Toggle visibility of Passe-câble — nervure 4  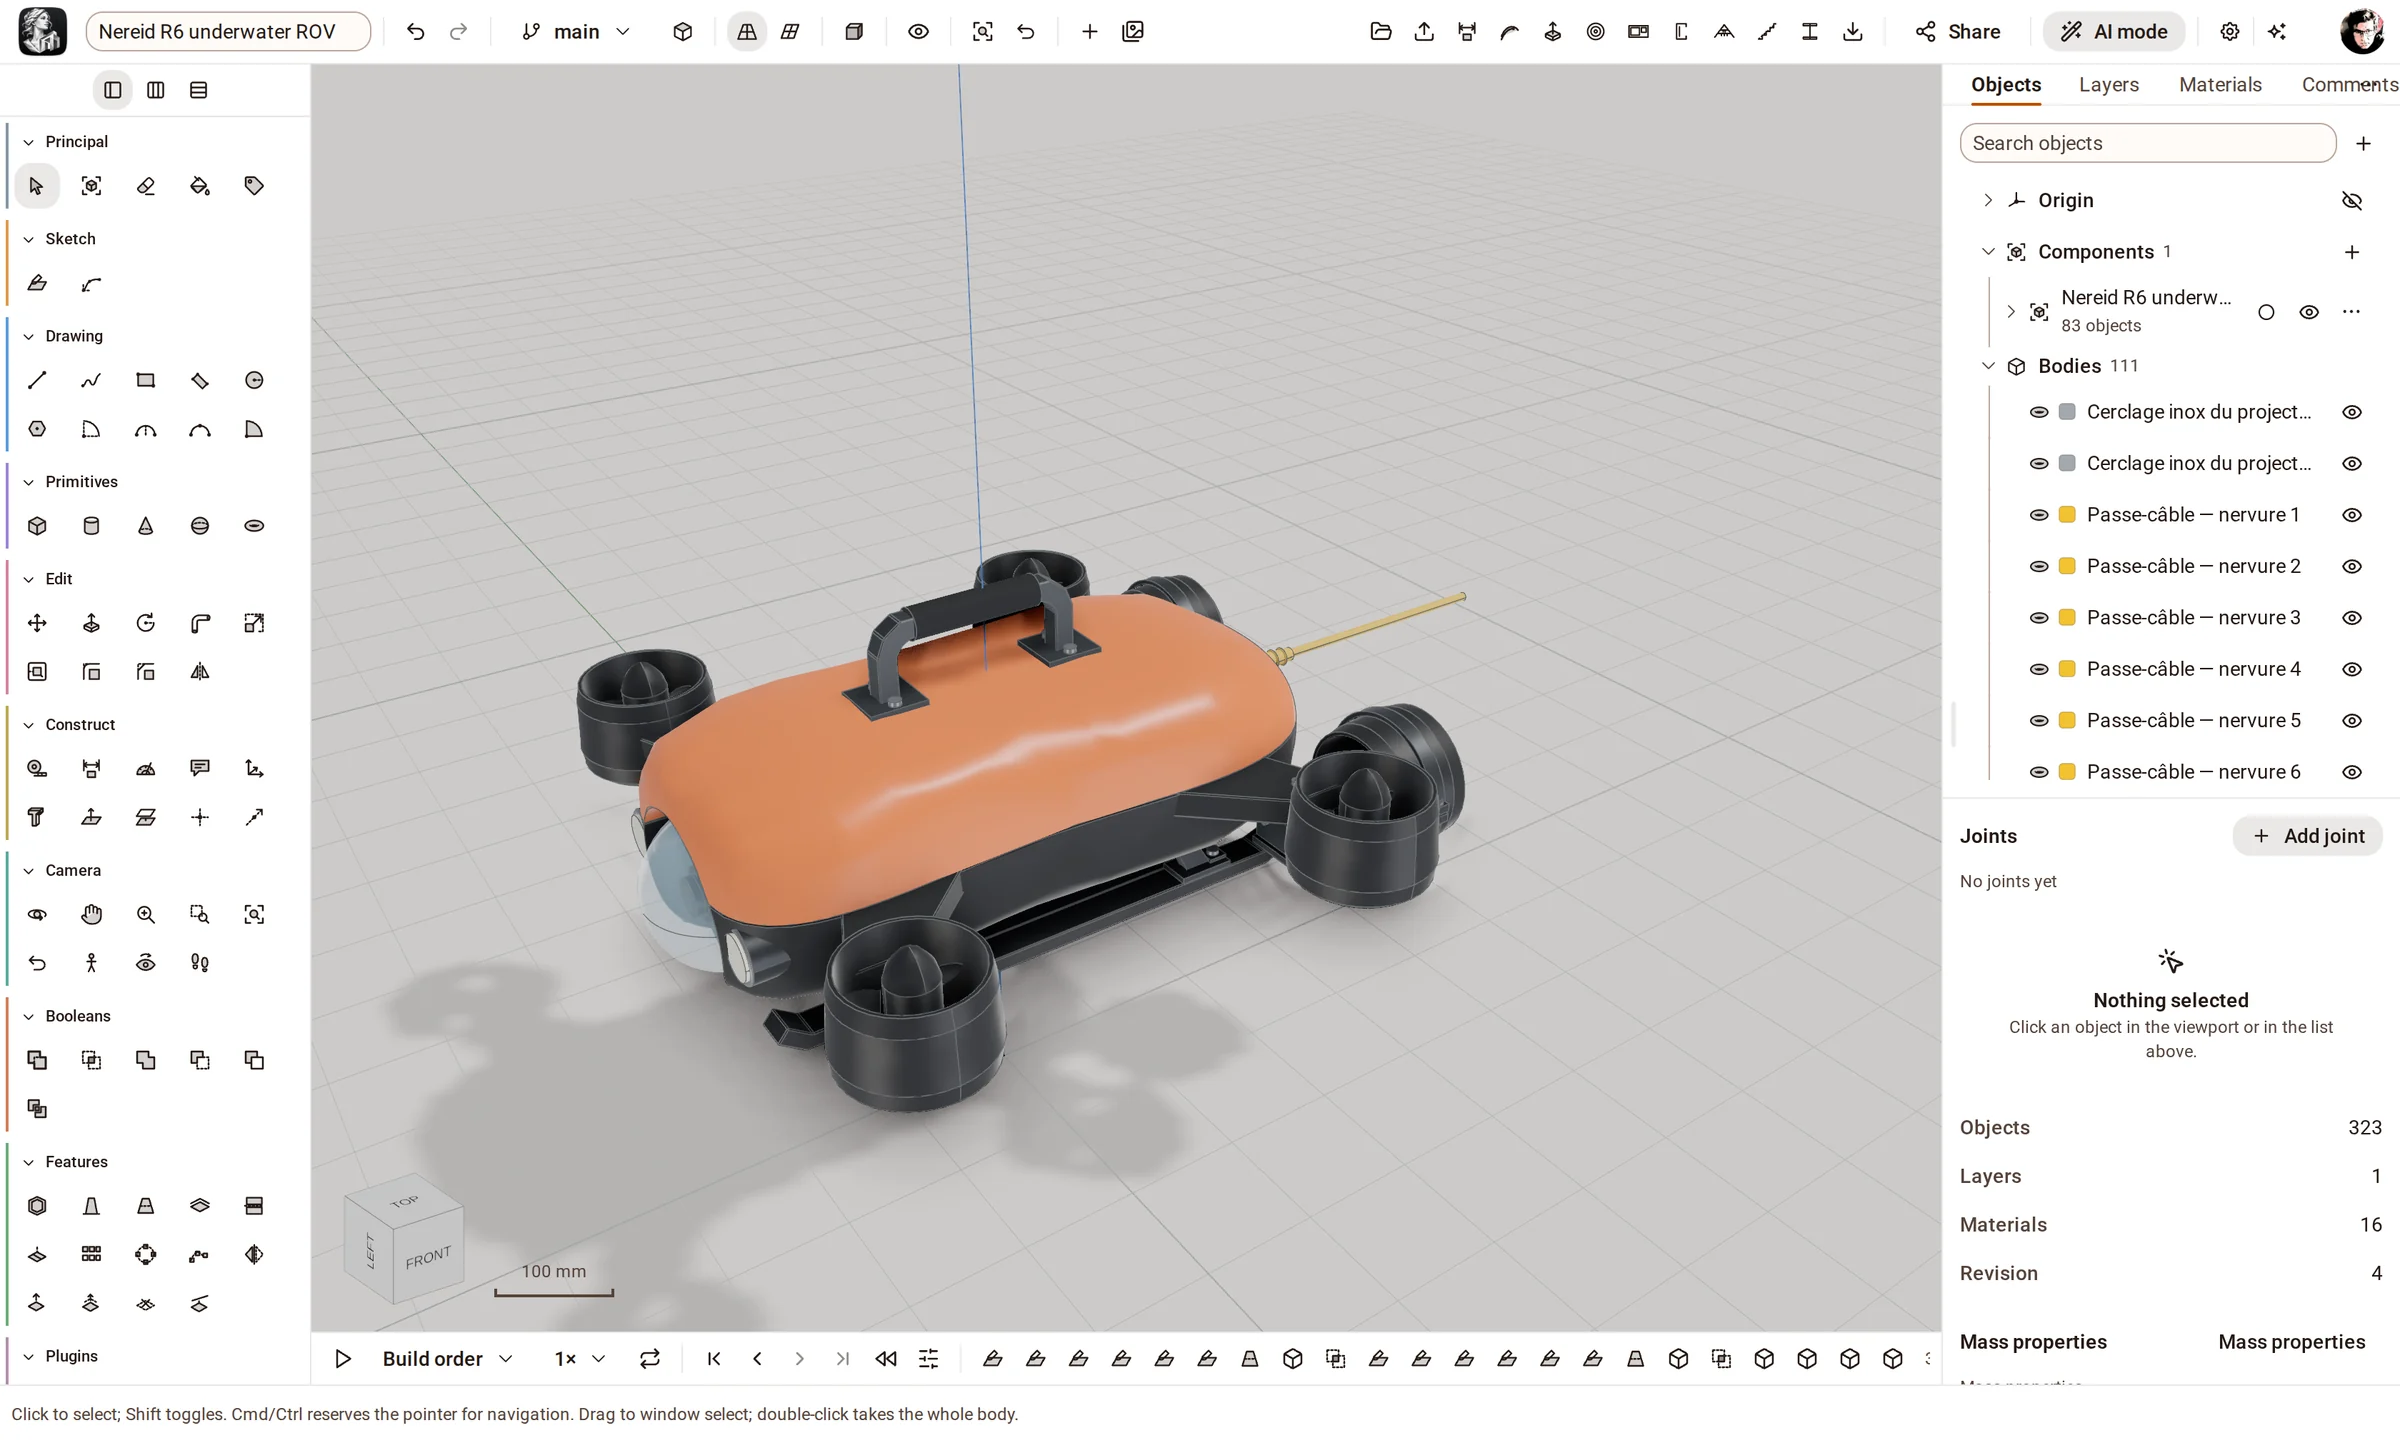(2352, 669)
